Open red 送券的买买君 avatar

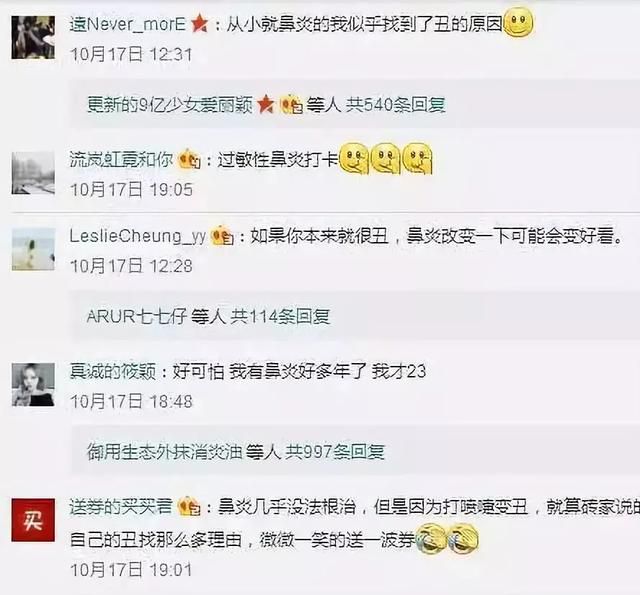[x=33, y=520]
